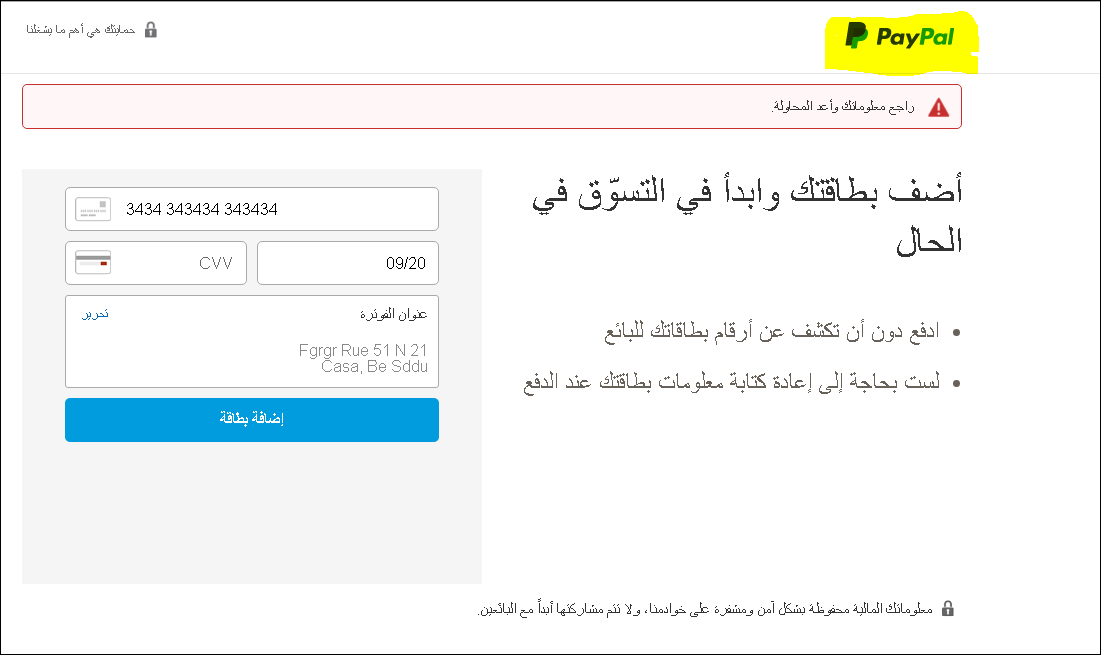Focus the CVV input field

(x=156, y=263)
